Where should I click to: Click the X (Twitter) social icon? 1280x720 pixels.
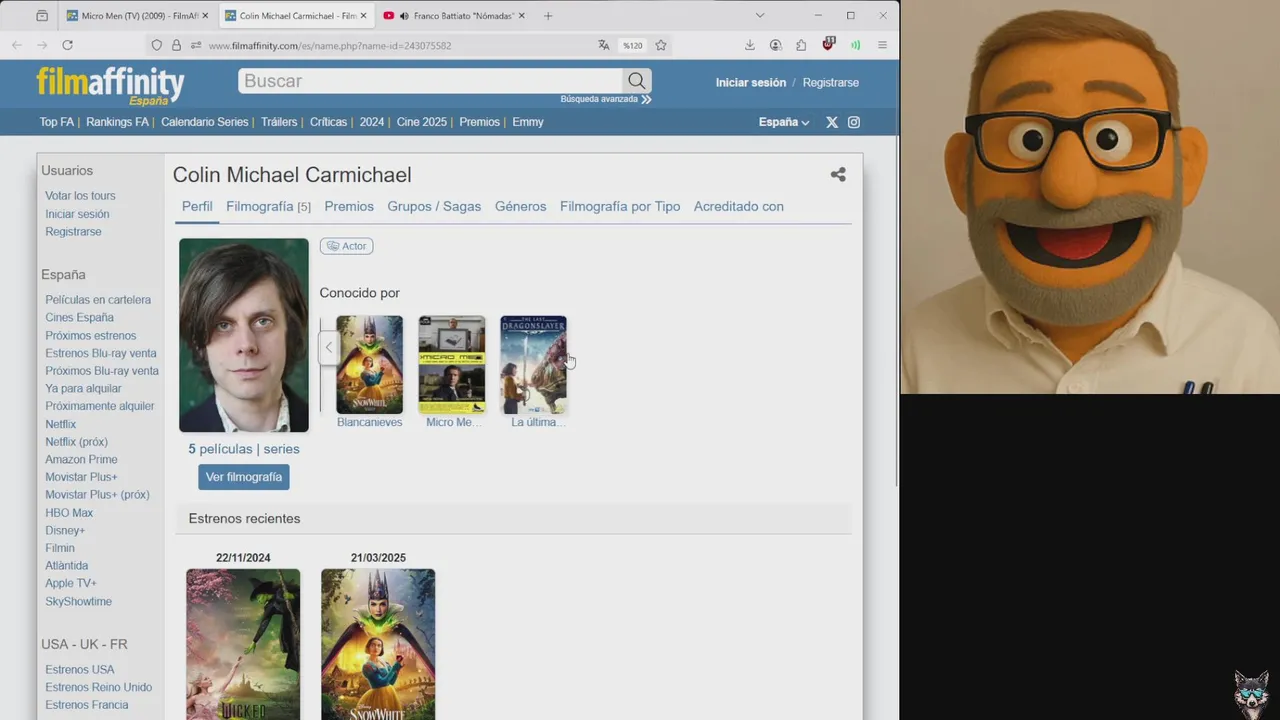coord(832,122)
